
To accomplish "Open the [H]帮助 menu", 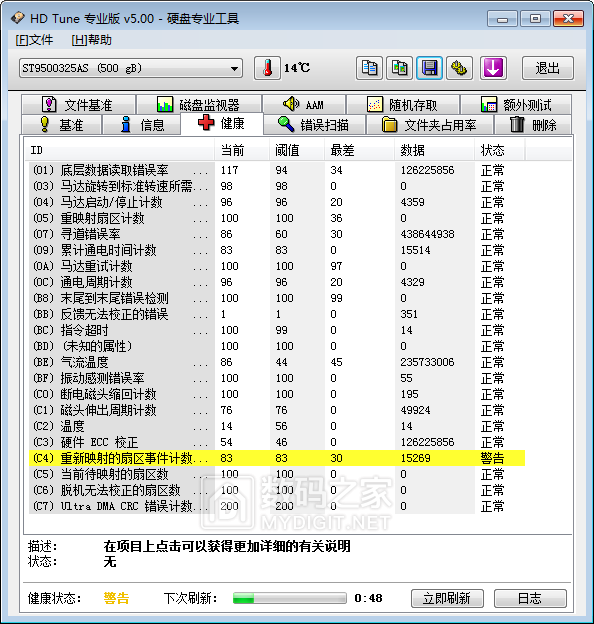I will coord(92,40).
